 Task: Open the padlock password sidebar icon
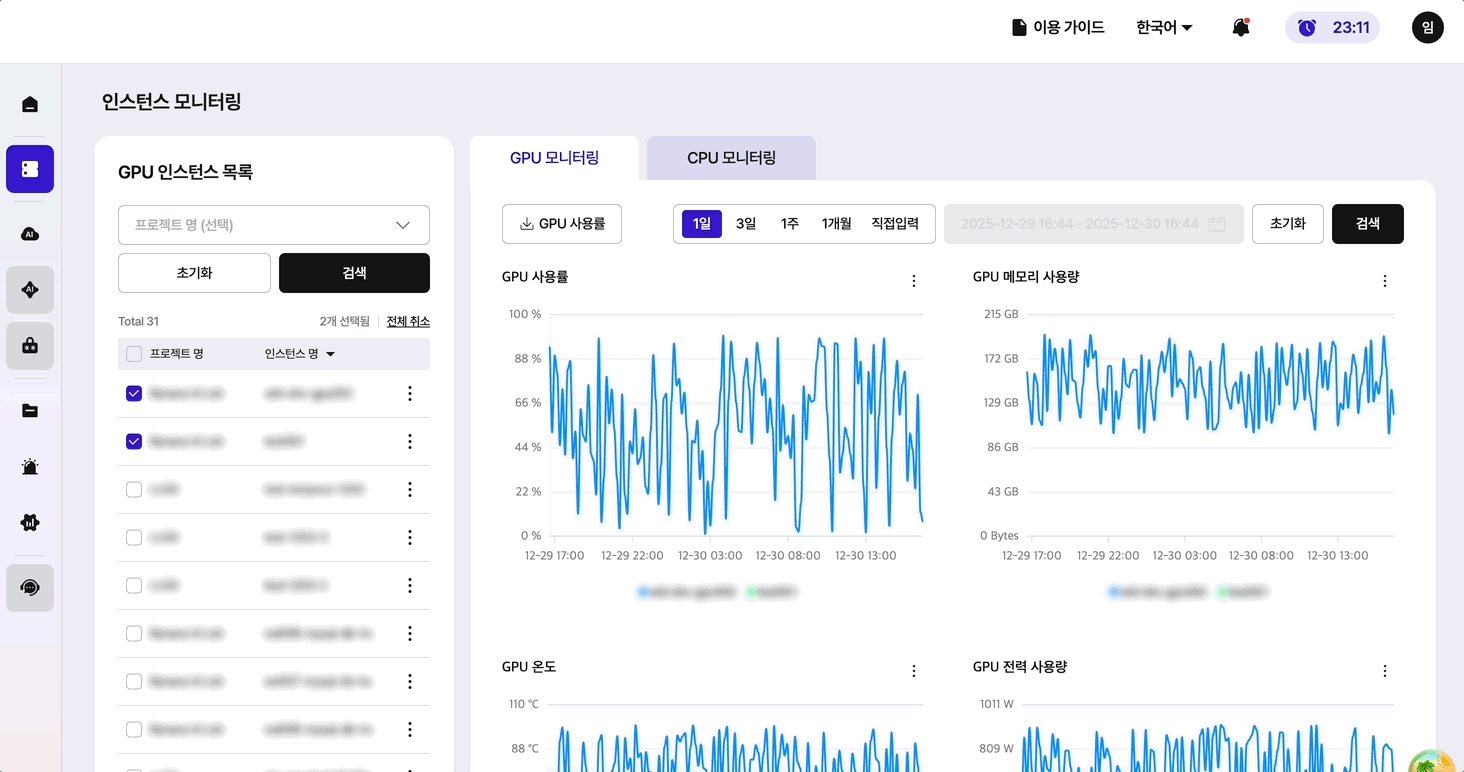[x=30, y=346]
